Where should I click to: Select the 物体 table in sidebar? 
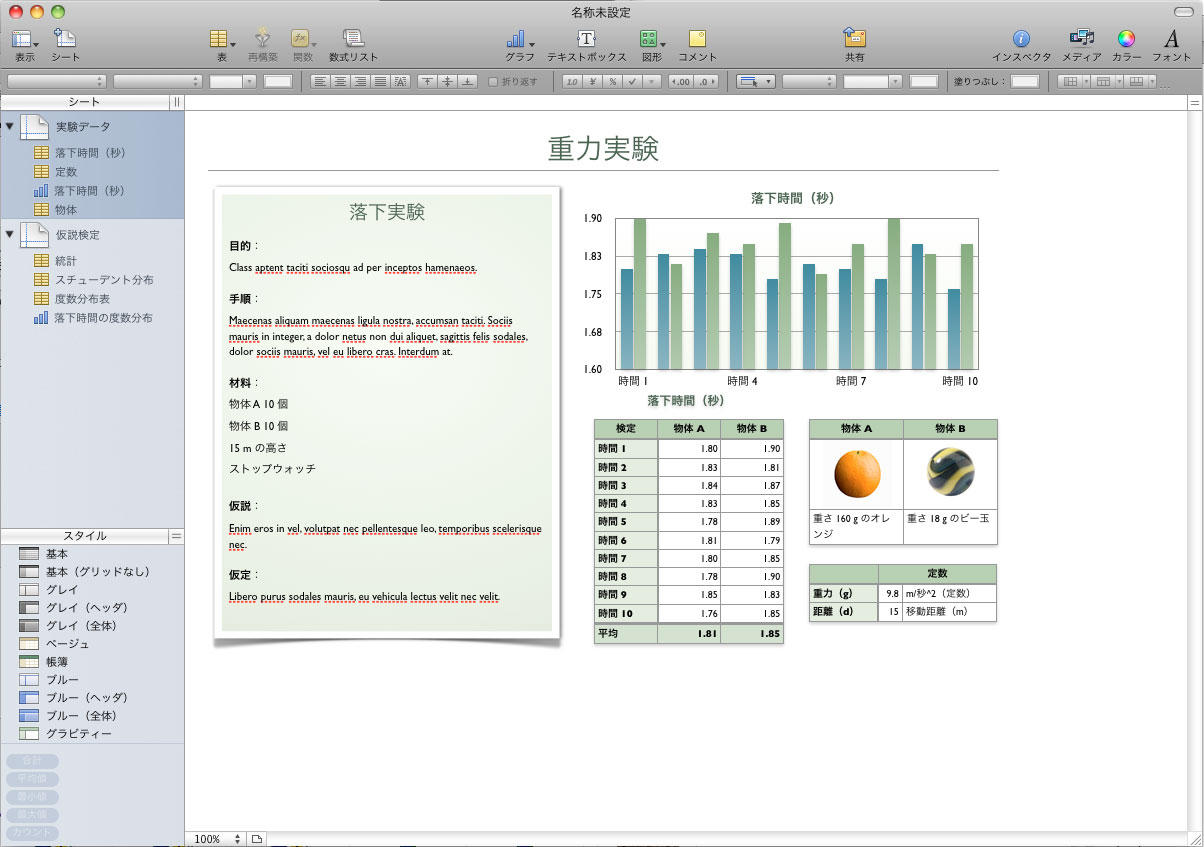click(x=66, y=210)
